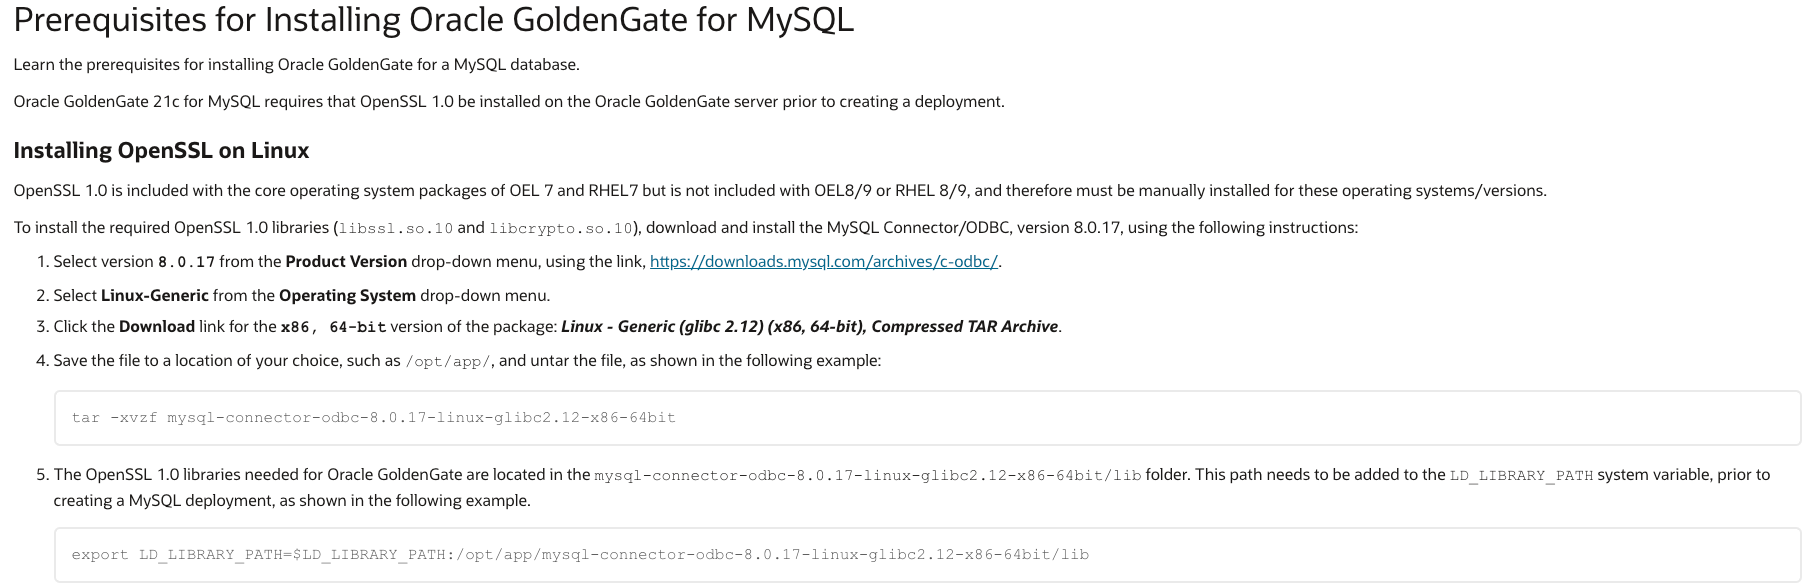
Task: Click the paragraph starting 'OpenSSL 1.0 is included'
Action: [779, 191]
